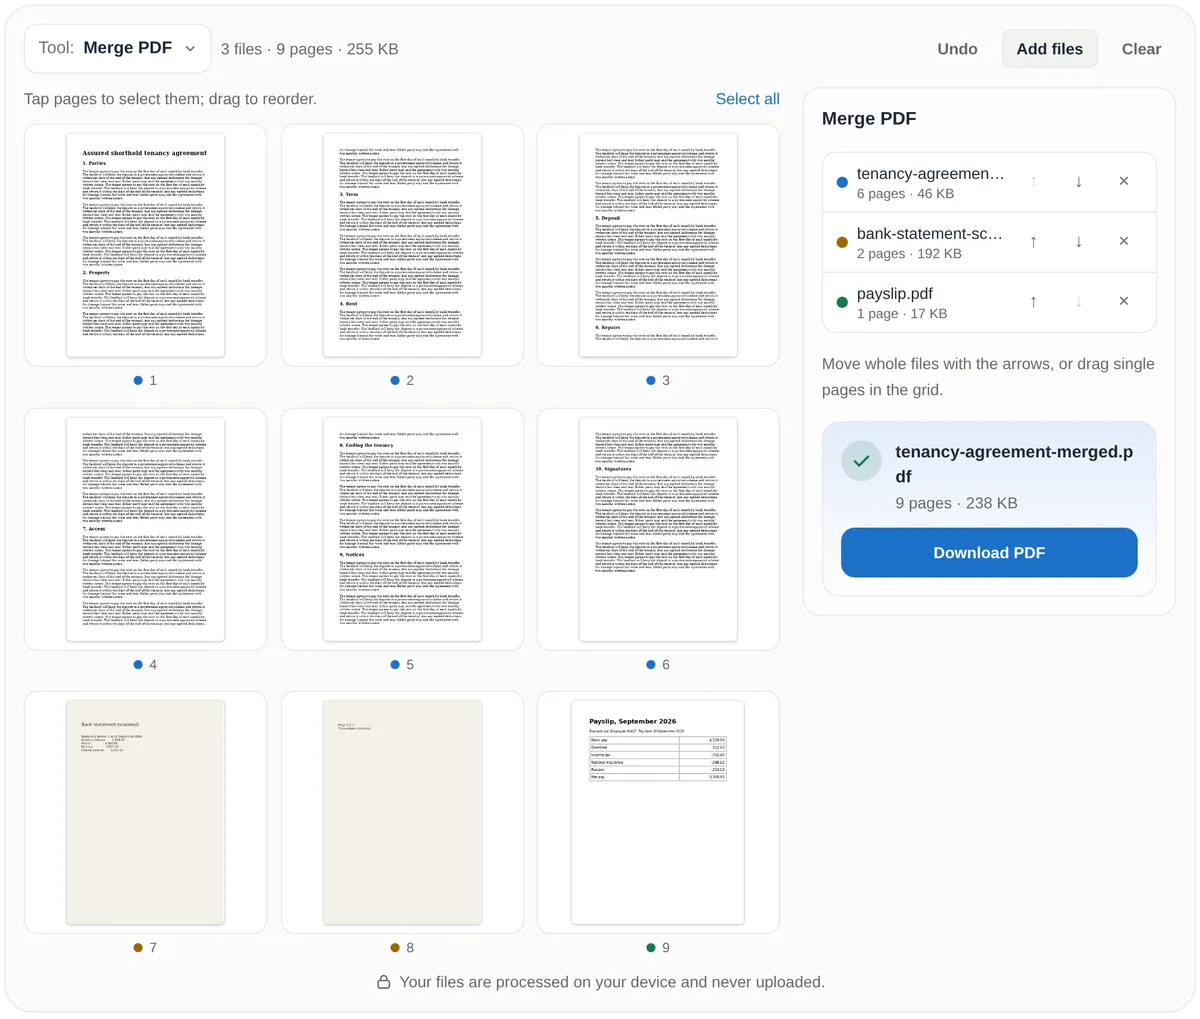Select page 9 payslip thumbnail
The height and width of the screenshot is (1019, 1200).
coord(658,812)
